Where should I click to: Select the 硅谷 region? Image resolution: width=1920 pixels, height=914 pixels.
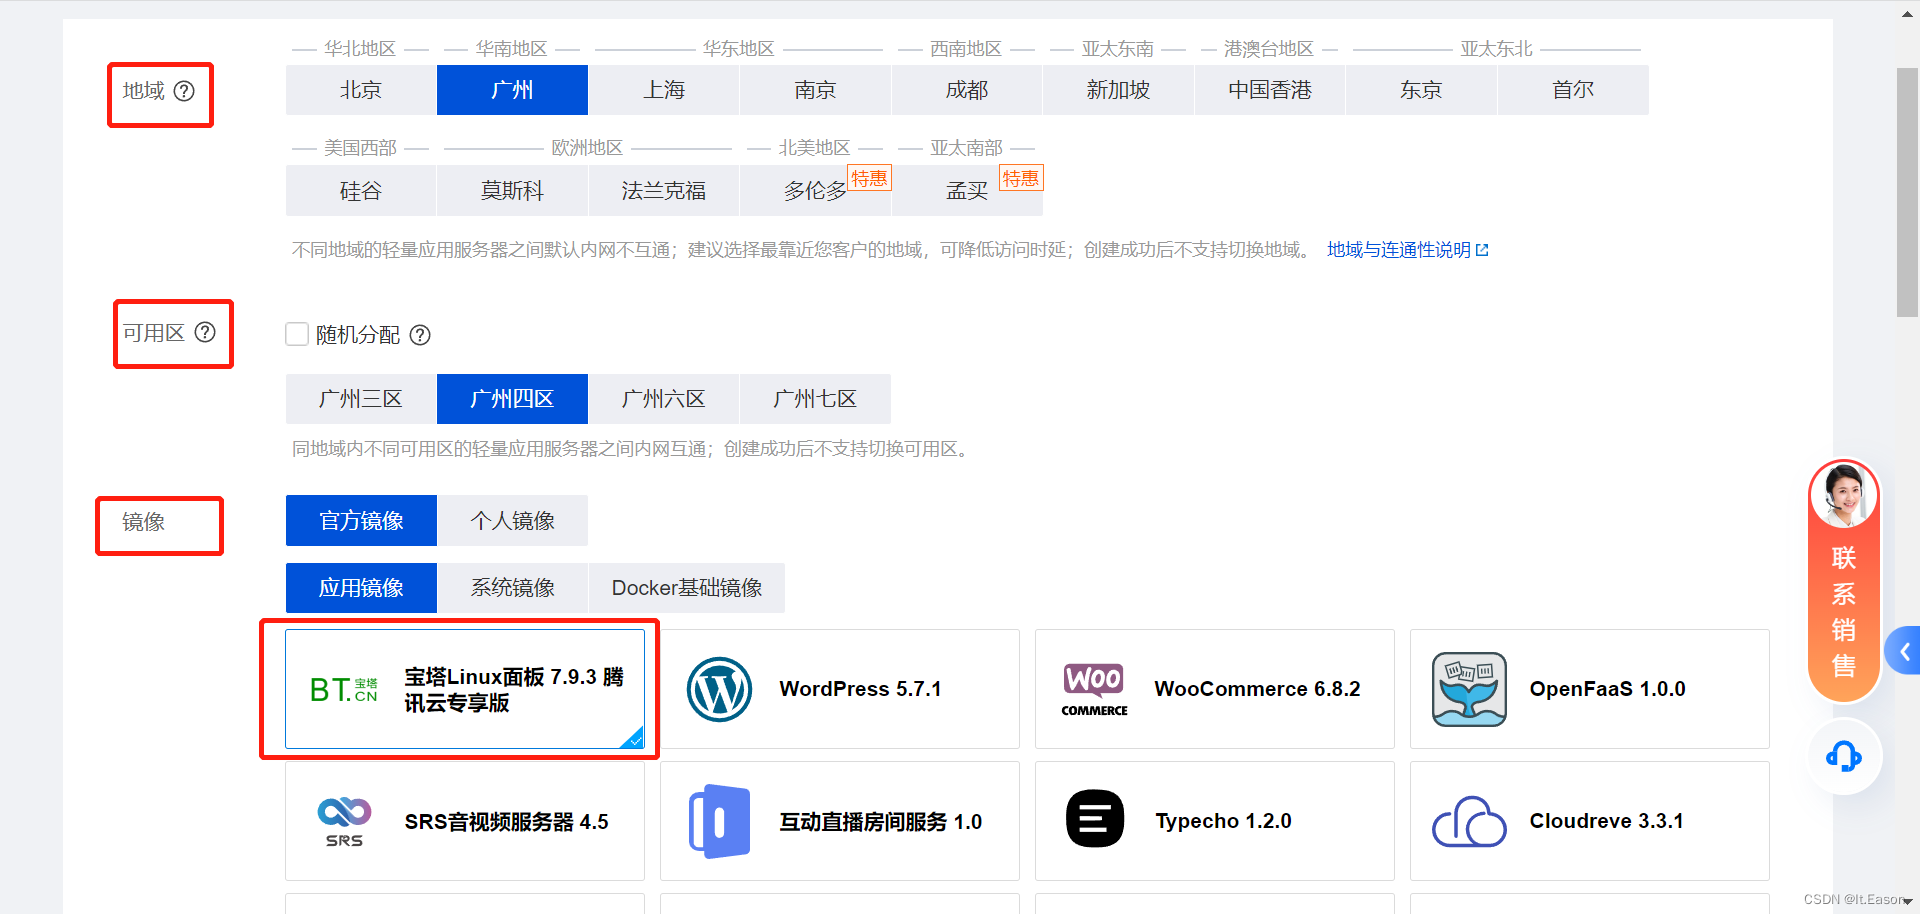(x=361, y=190)
